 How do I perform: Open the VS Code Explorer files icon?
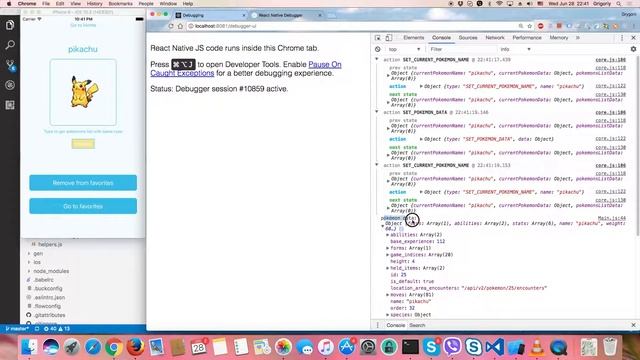pos(10,25)
